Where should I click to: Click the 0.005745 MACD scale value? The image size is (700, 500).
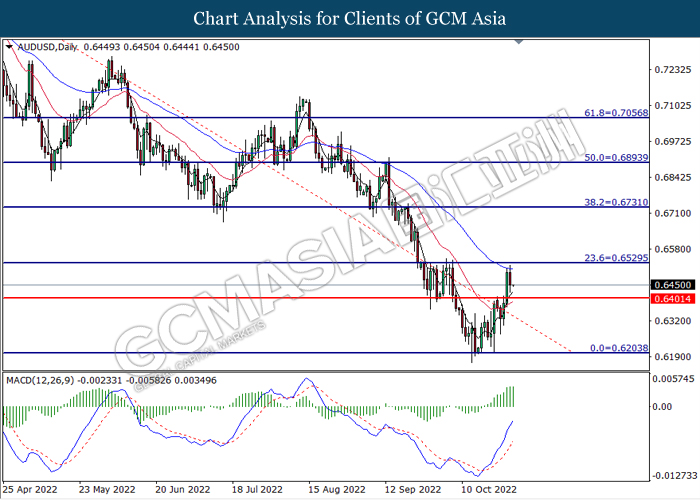pos(674,379)
